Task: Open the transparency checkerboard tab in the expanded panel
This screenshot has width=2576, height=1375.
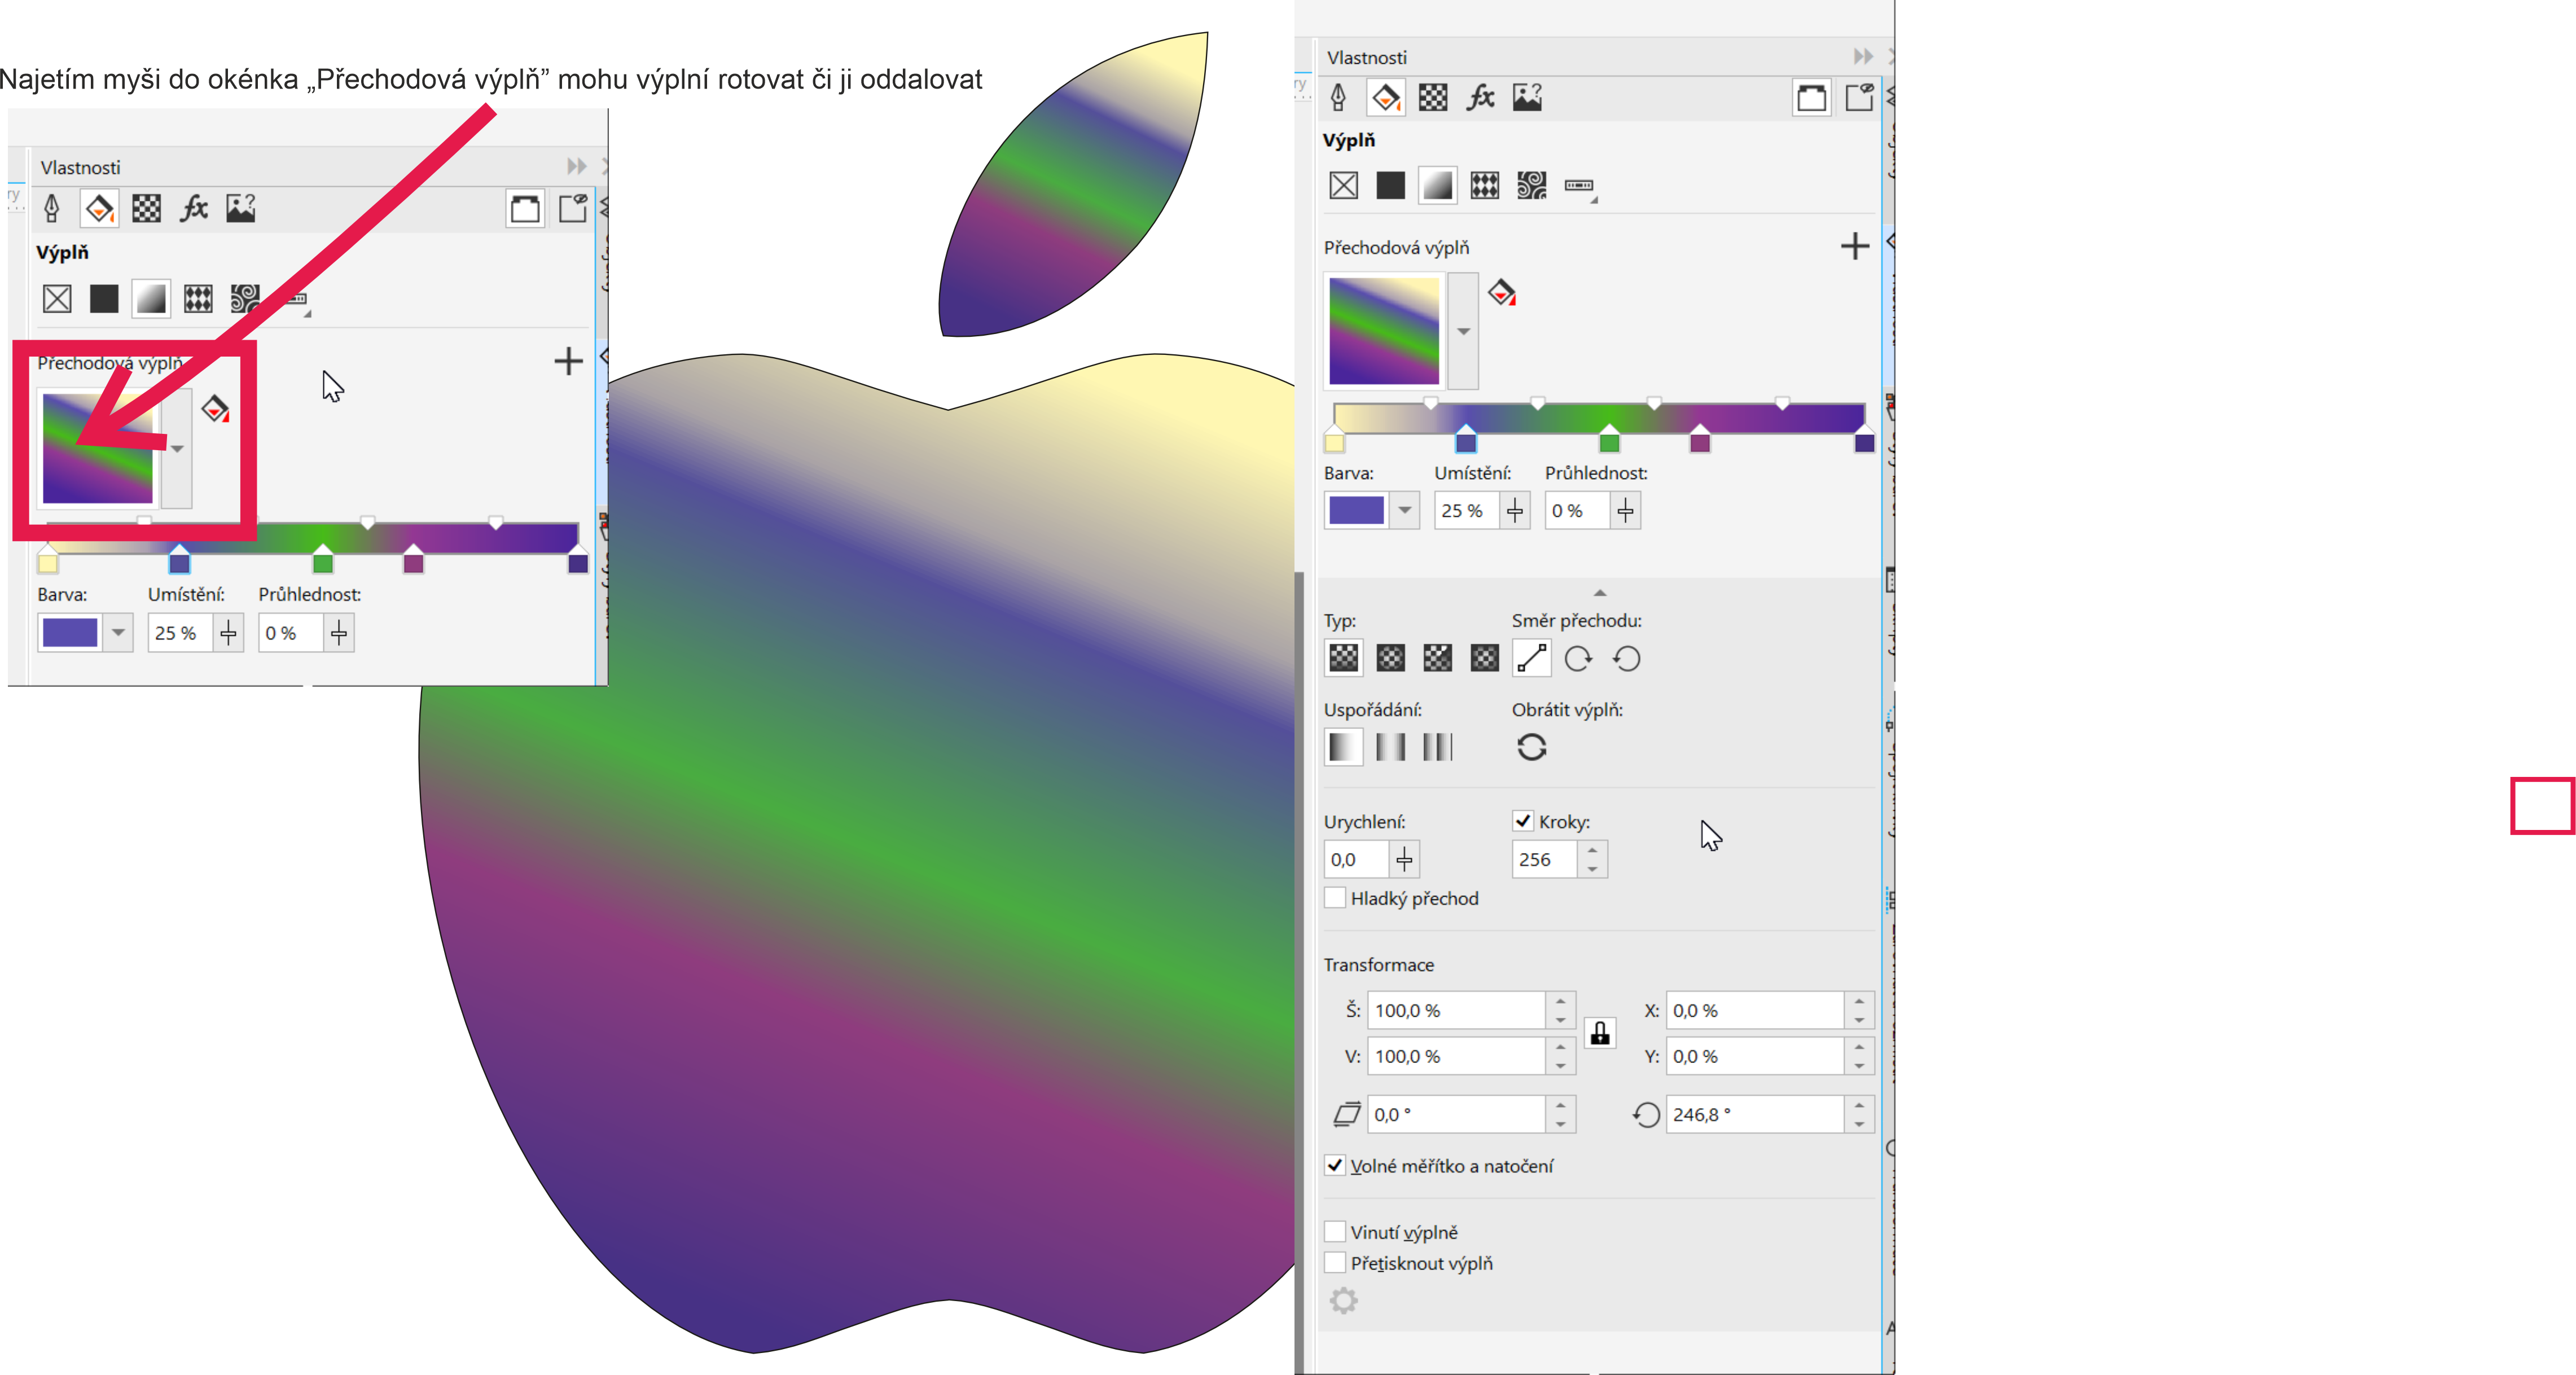Action: tap(1433, 98)
